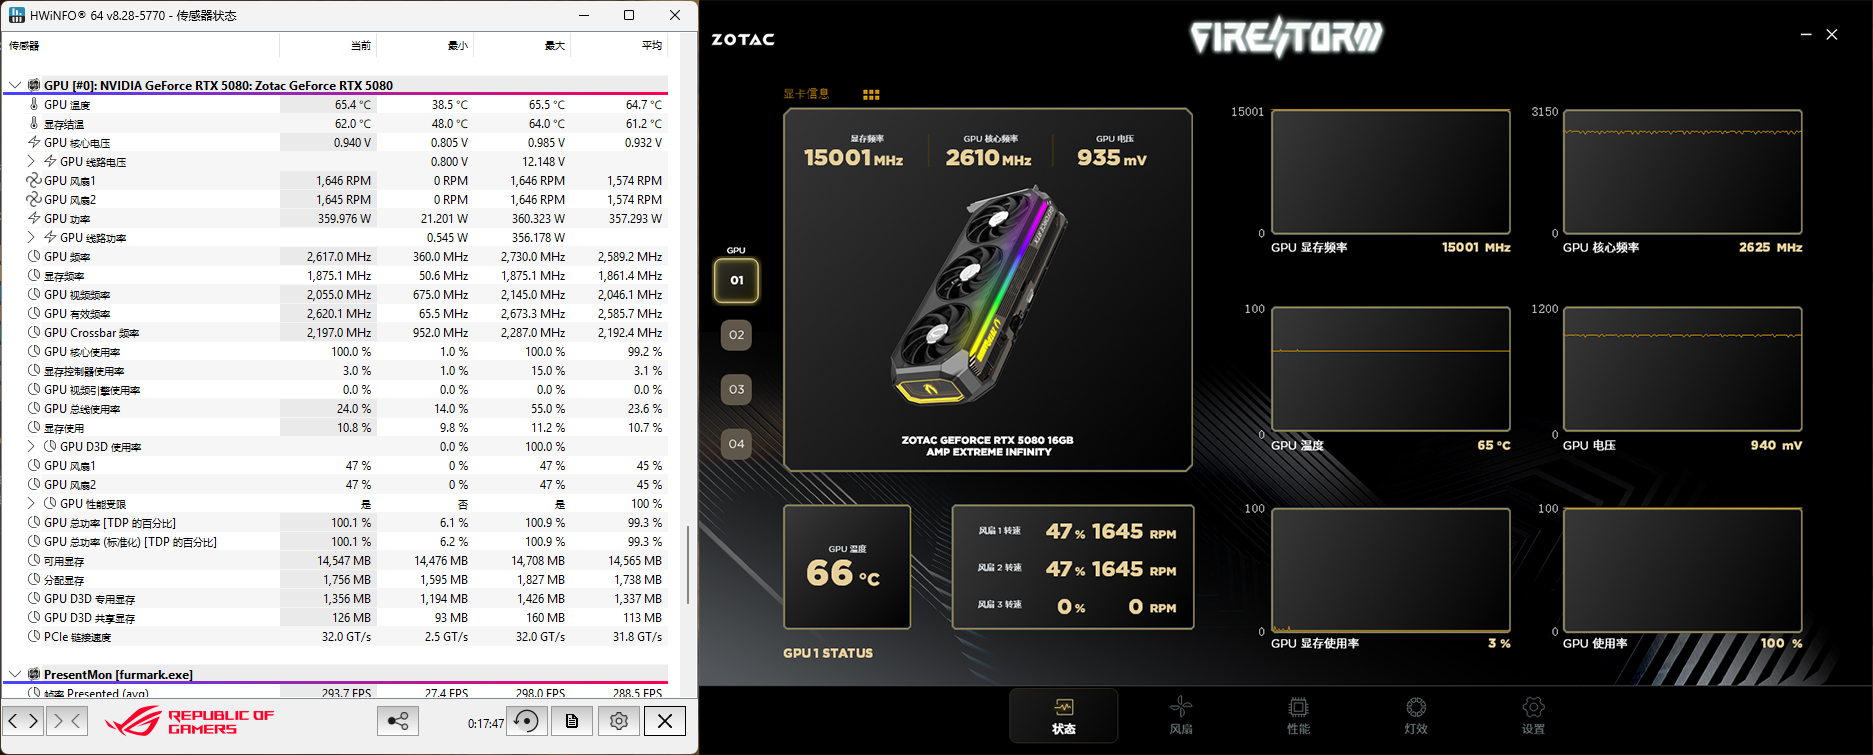1873x755 pixels.
Task: Switch to the 状态 tab in FireStorm
Action: [x=1063, y=716]
